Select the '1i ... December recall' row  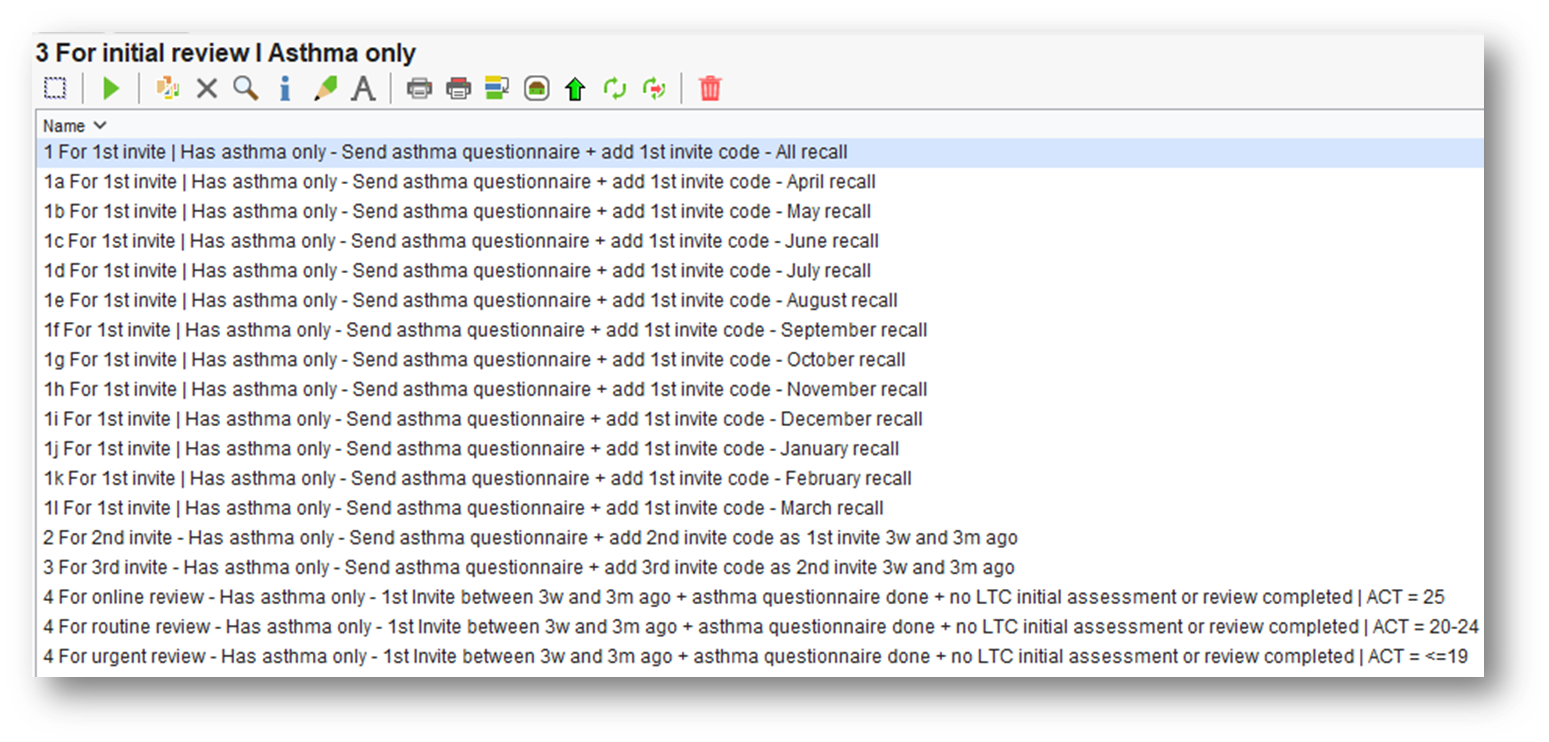(760, 419)
